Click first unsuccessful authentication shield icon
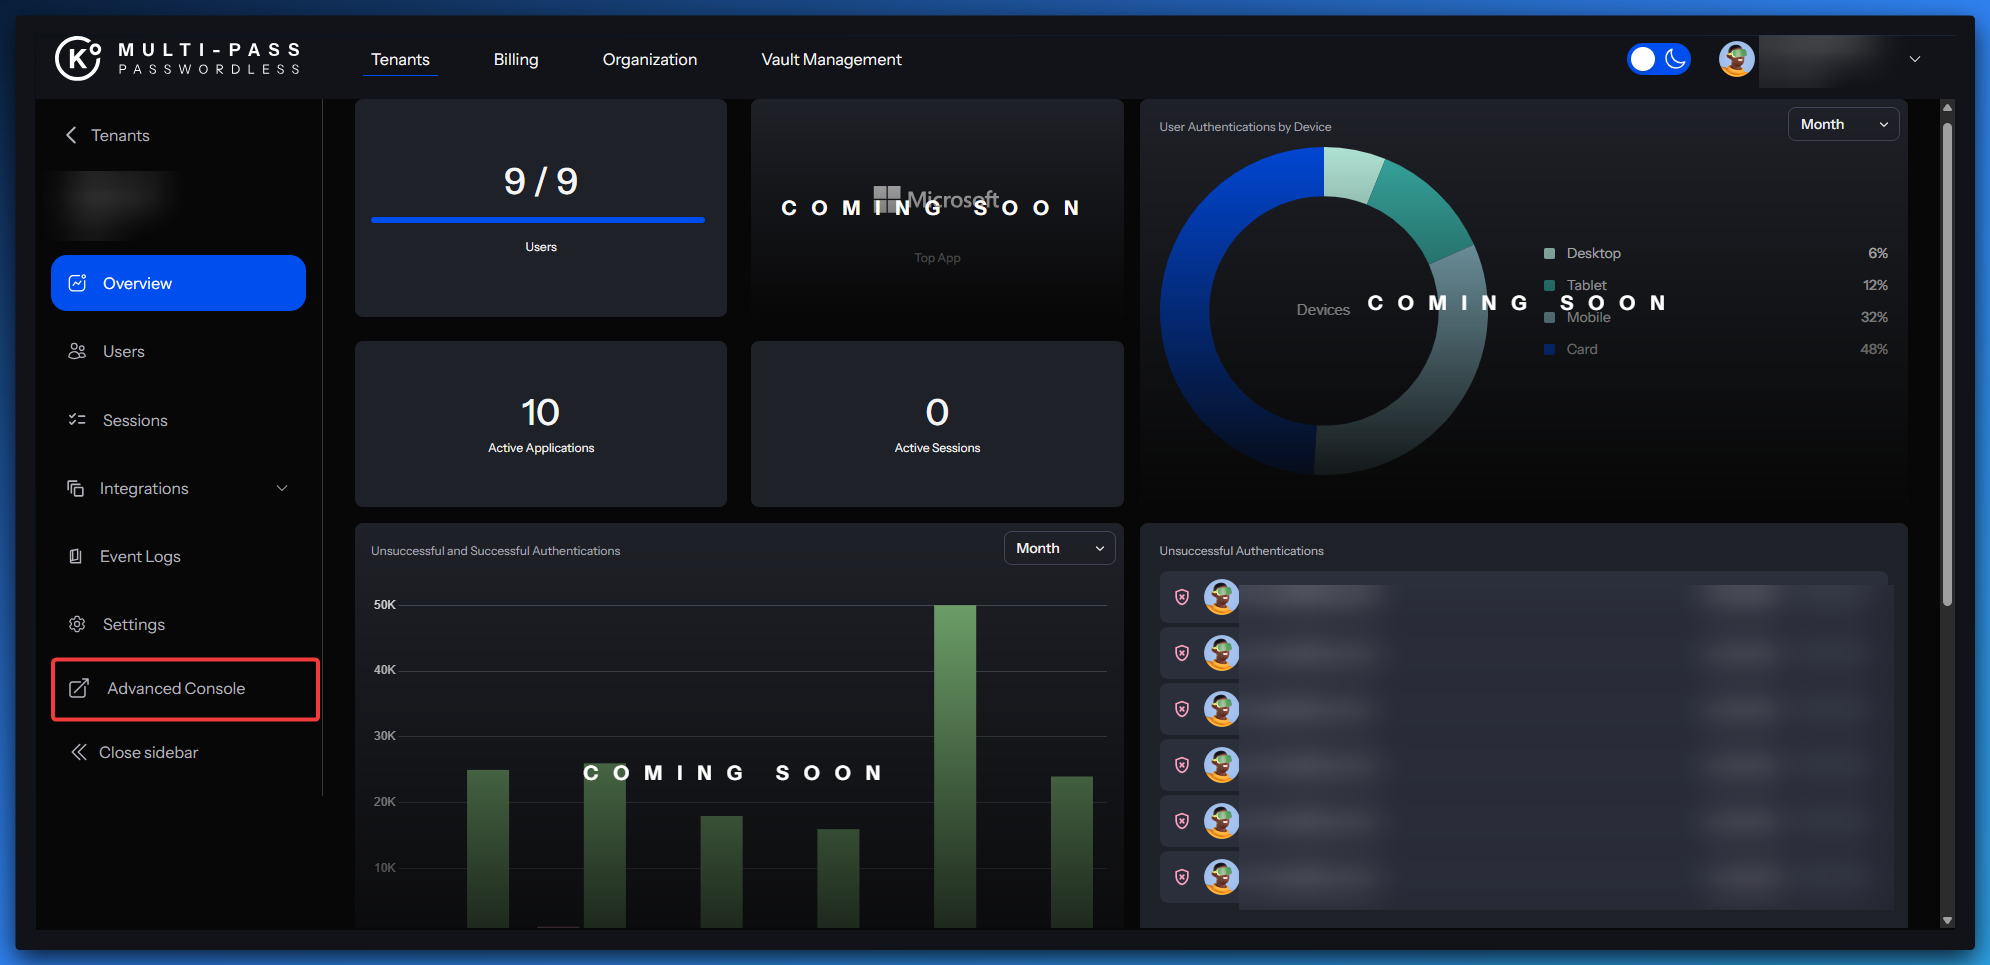This screenshot has height=965, width=1990. pyautogui.click(x=1182, y=597)
